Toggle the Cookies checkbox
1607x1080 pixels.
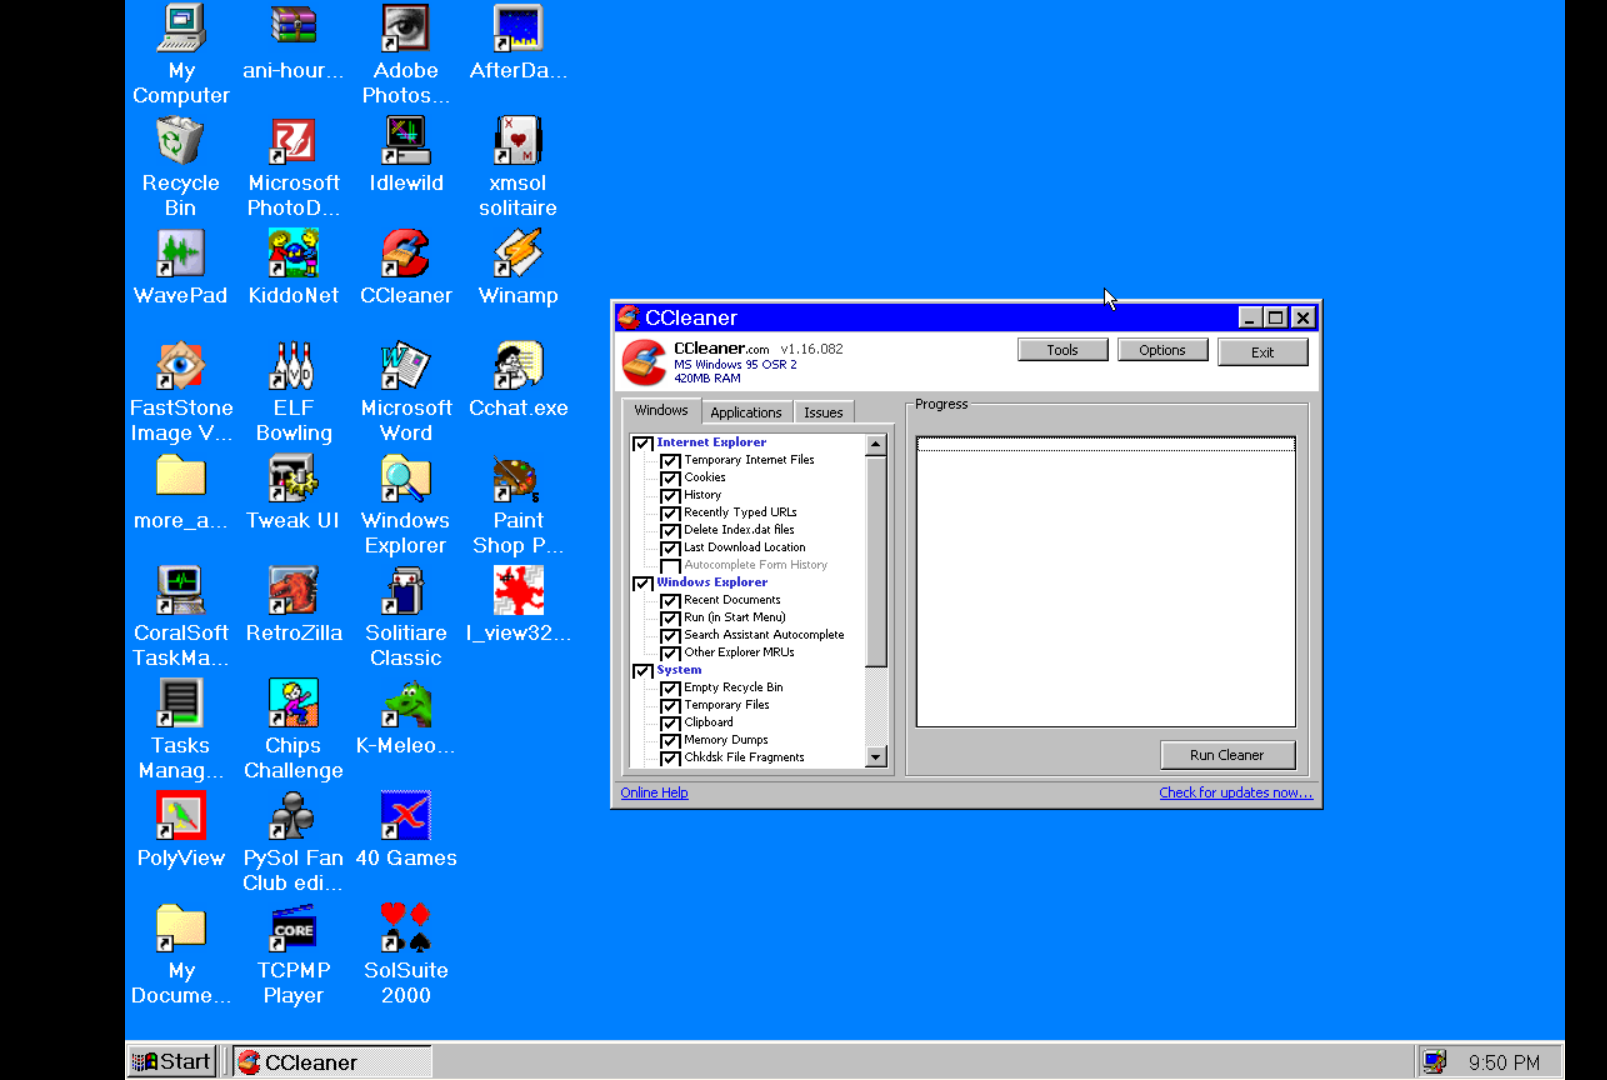[670, 478]
